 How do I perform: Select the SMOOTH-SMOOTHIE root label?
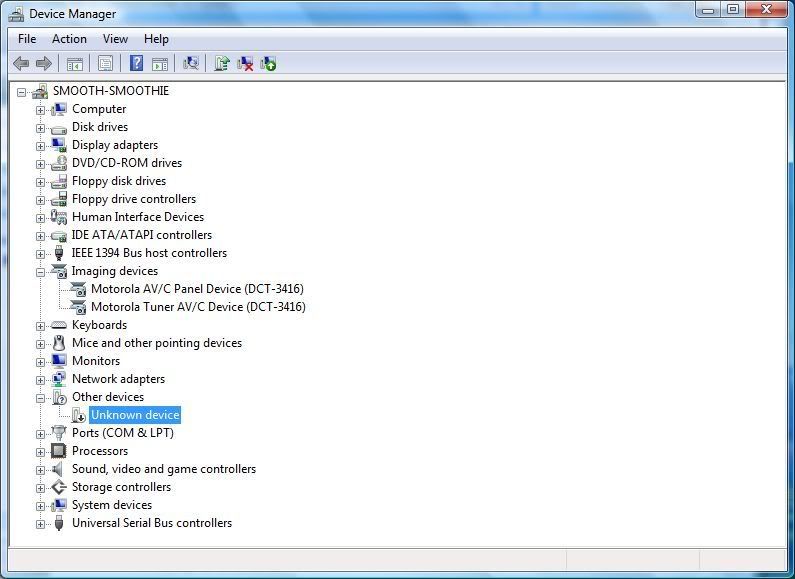pyautogui.click(x=111, y=91)
